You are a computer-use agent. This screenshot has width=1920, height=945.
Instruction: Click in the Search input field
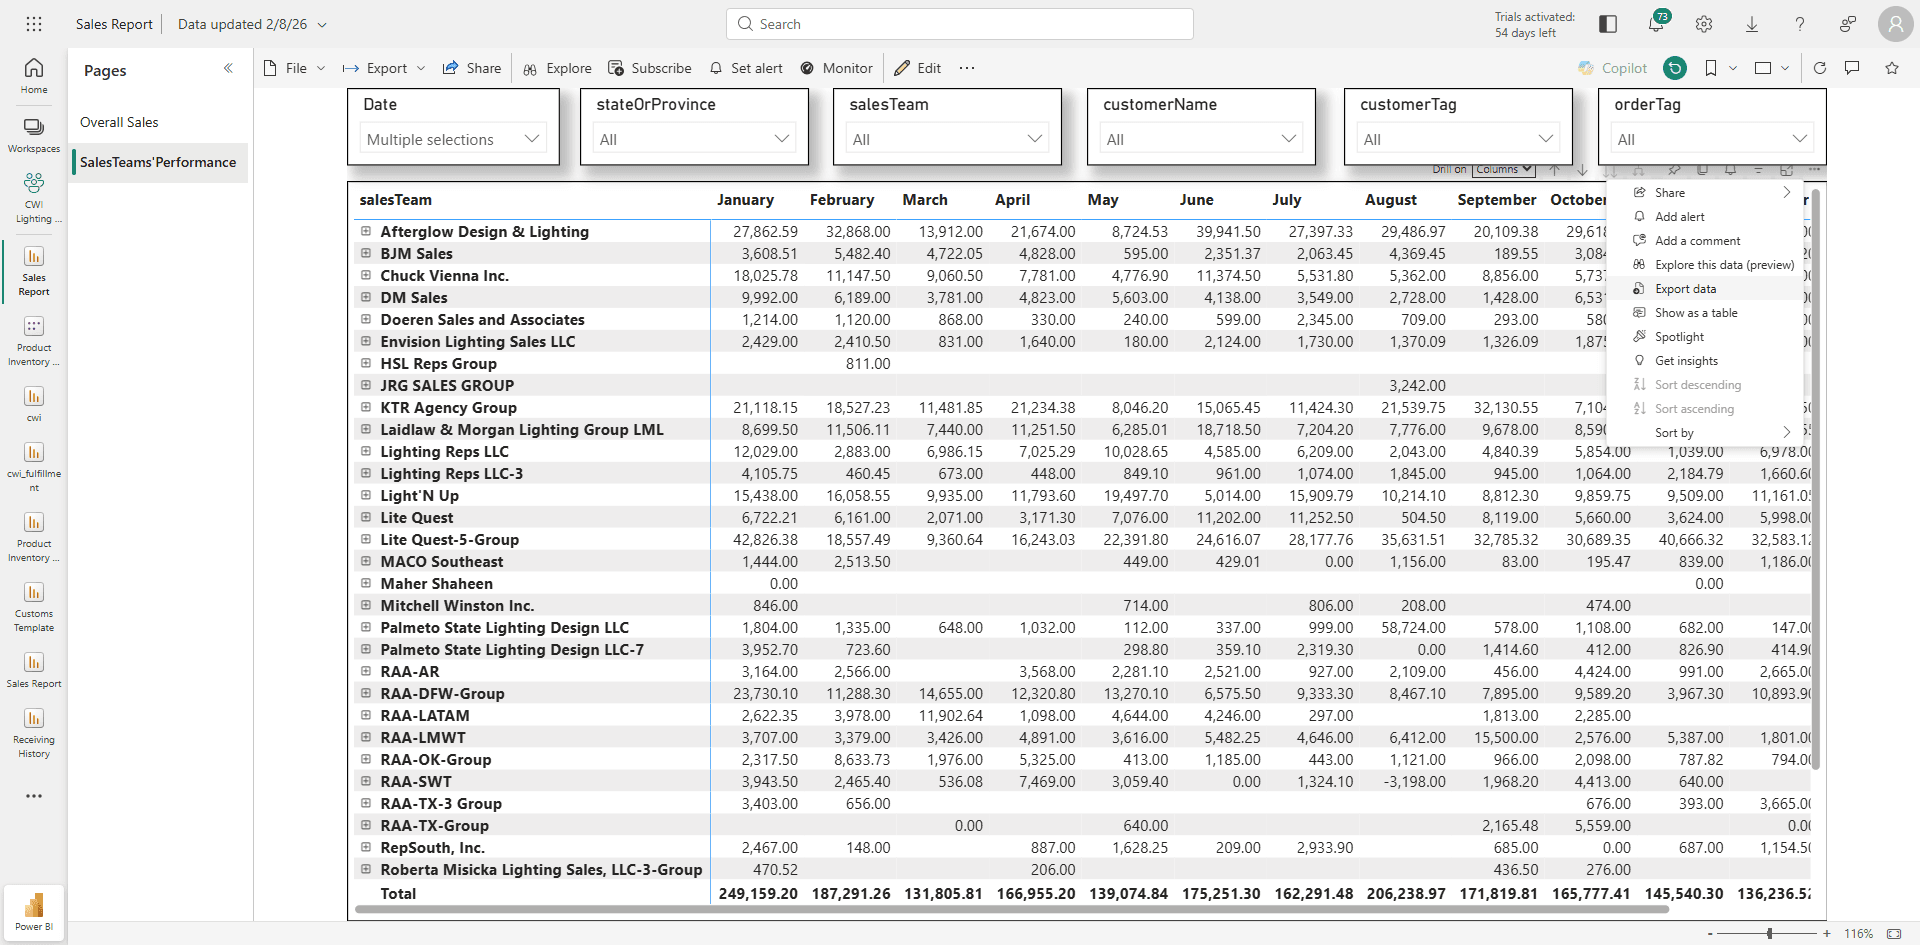(x=960, y=24)
